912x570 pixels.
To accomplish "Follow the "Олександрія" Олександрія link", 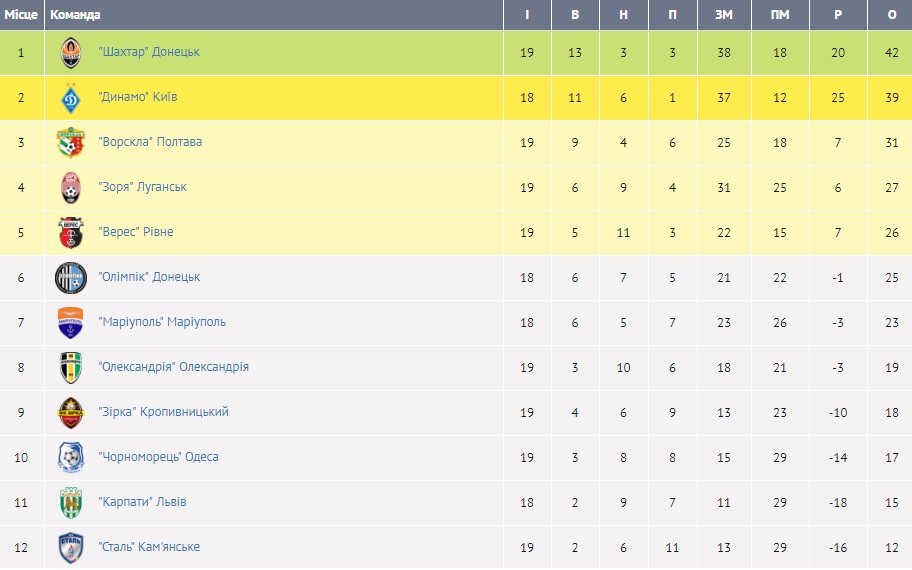I will tap(174, 367).
